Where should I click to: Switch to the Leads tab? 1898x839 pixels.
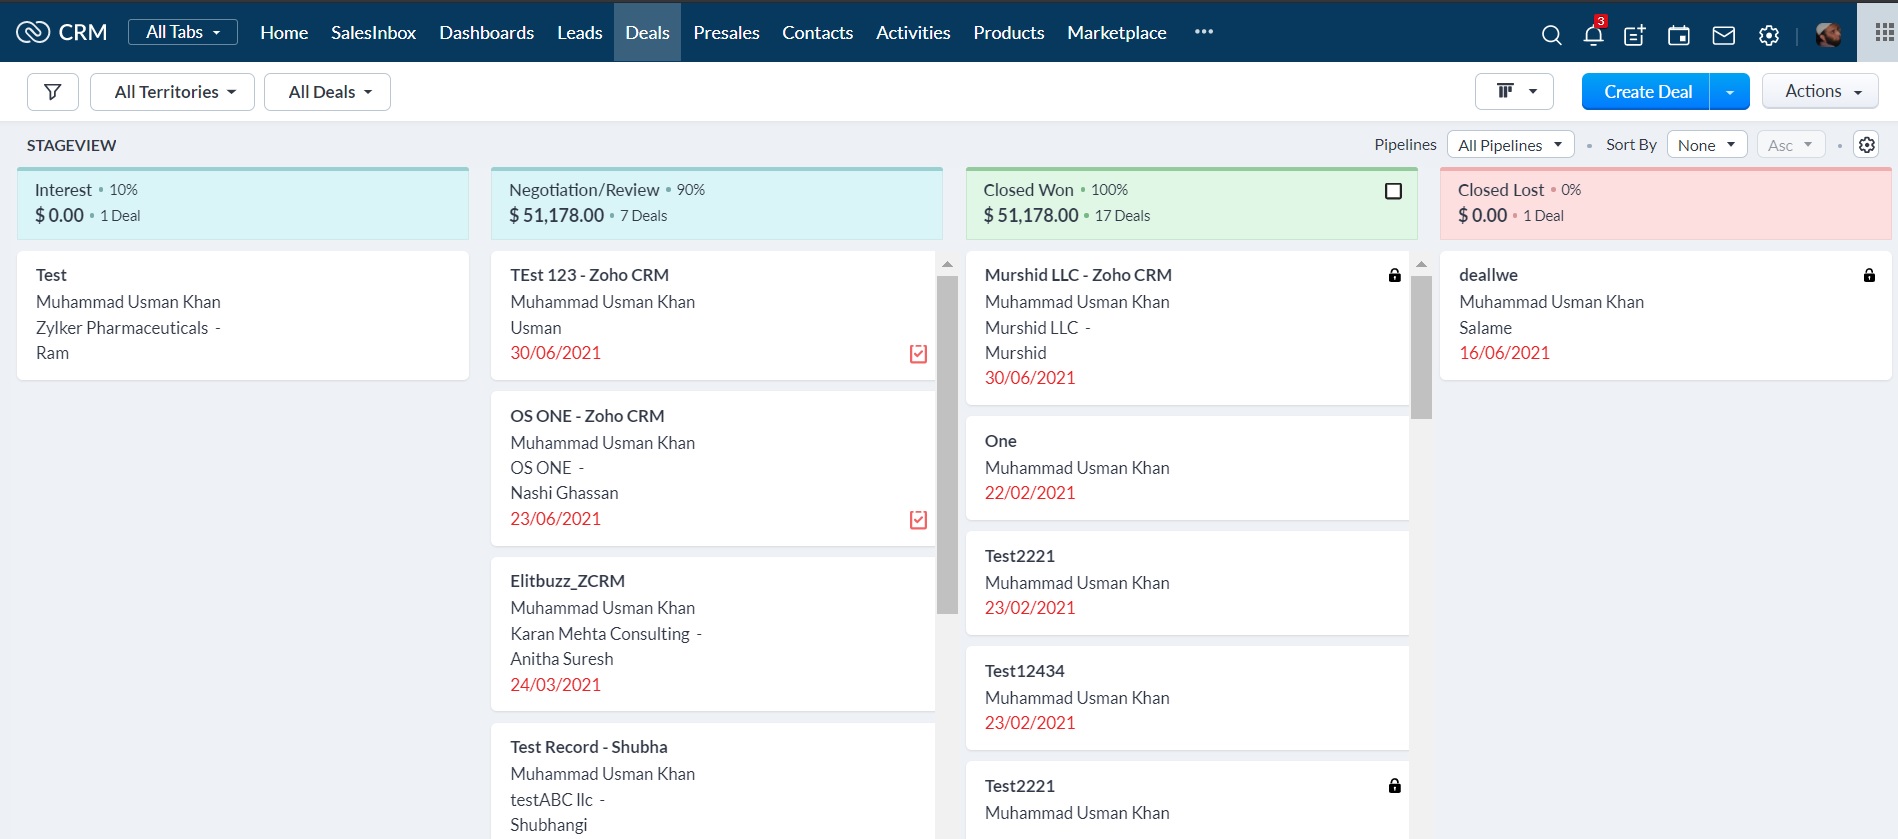[579, 32]
